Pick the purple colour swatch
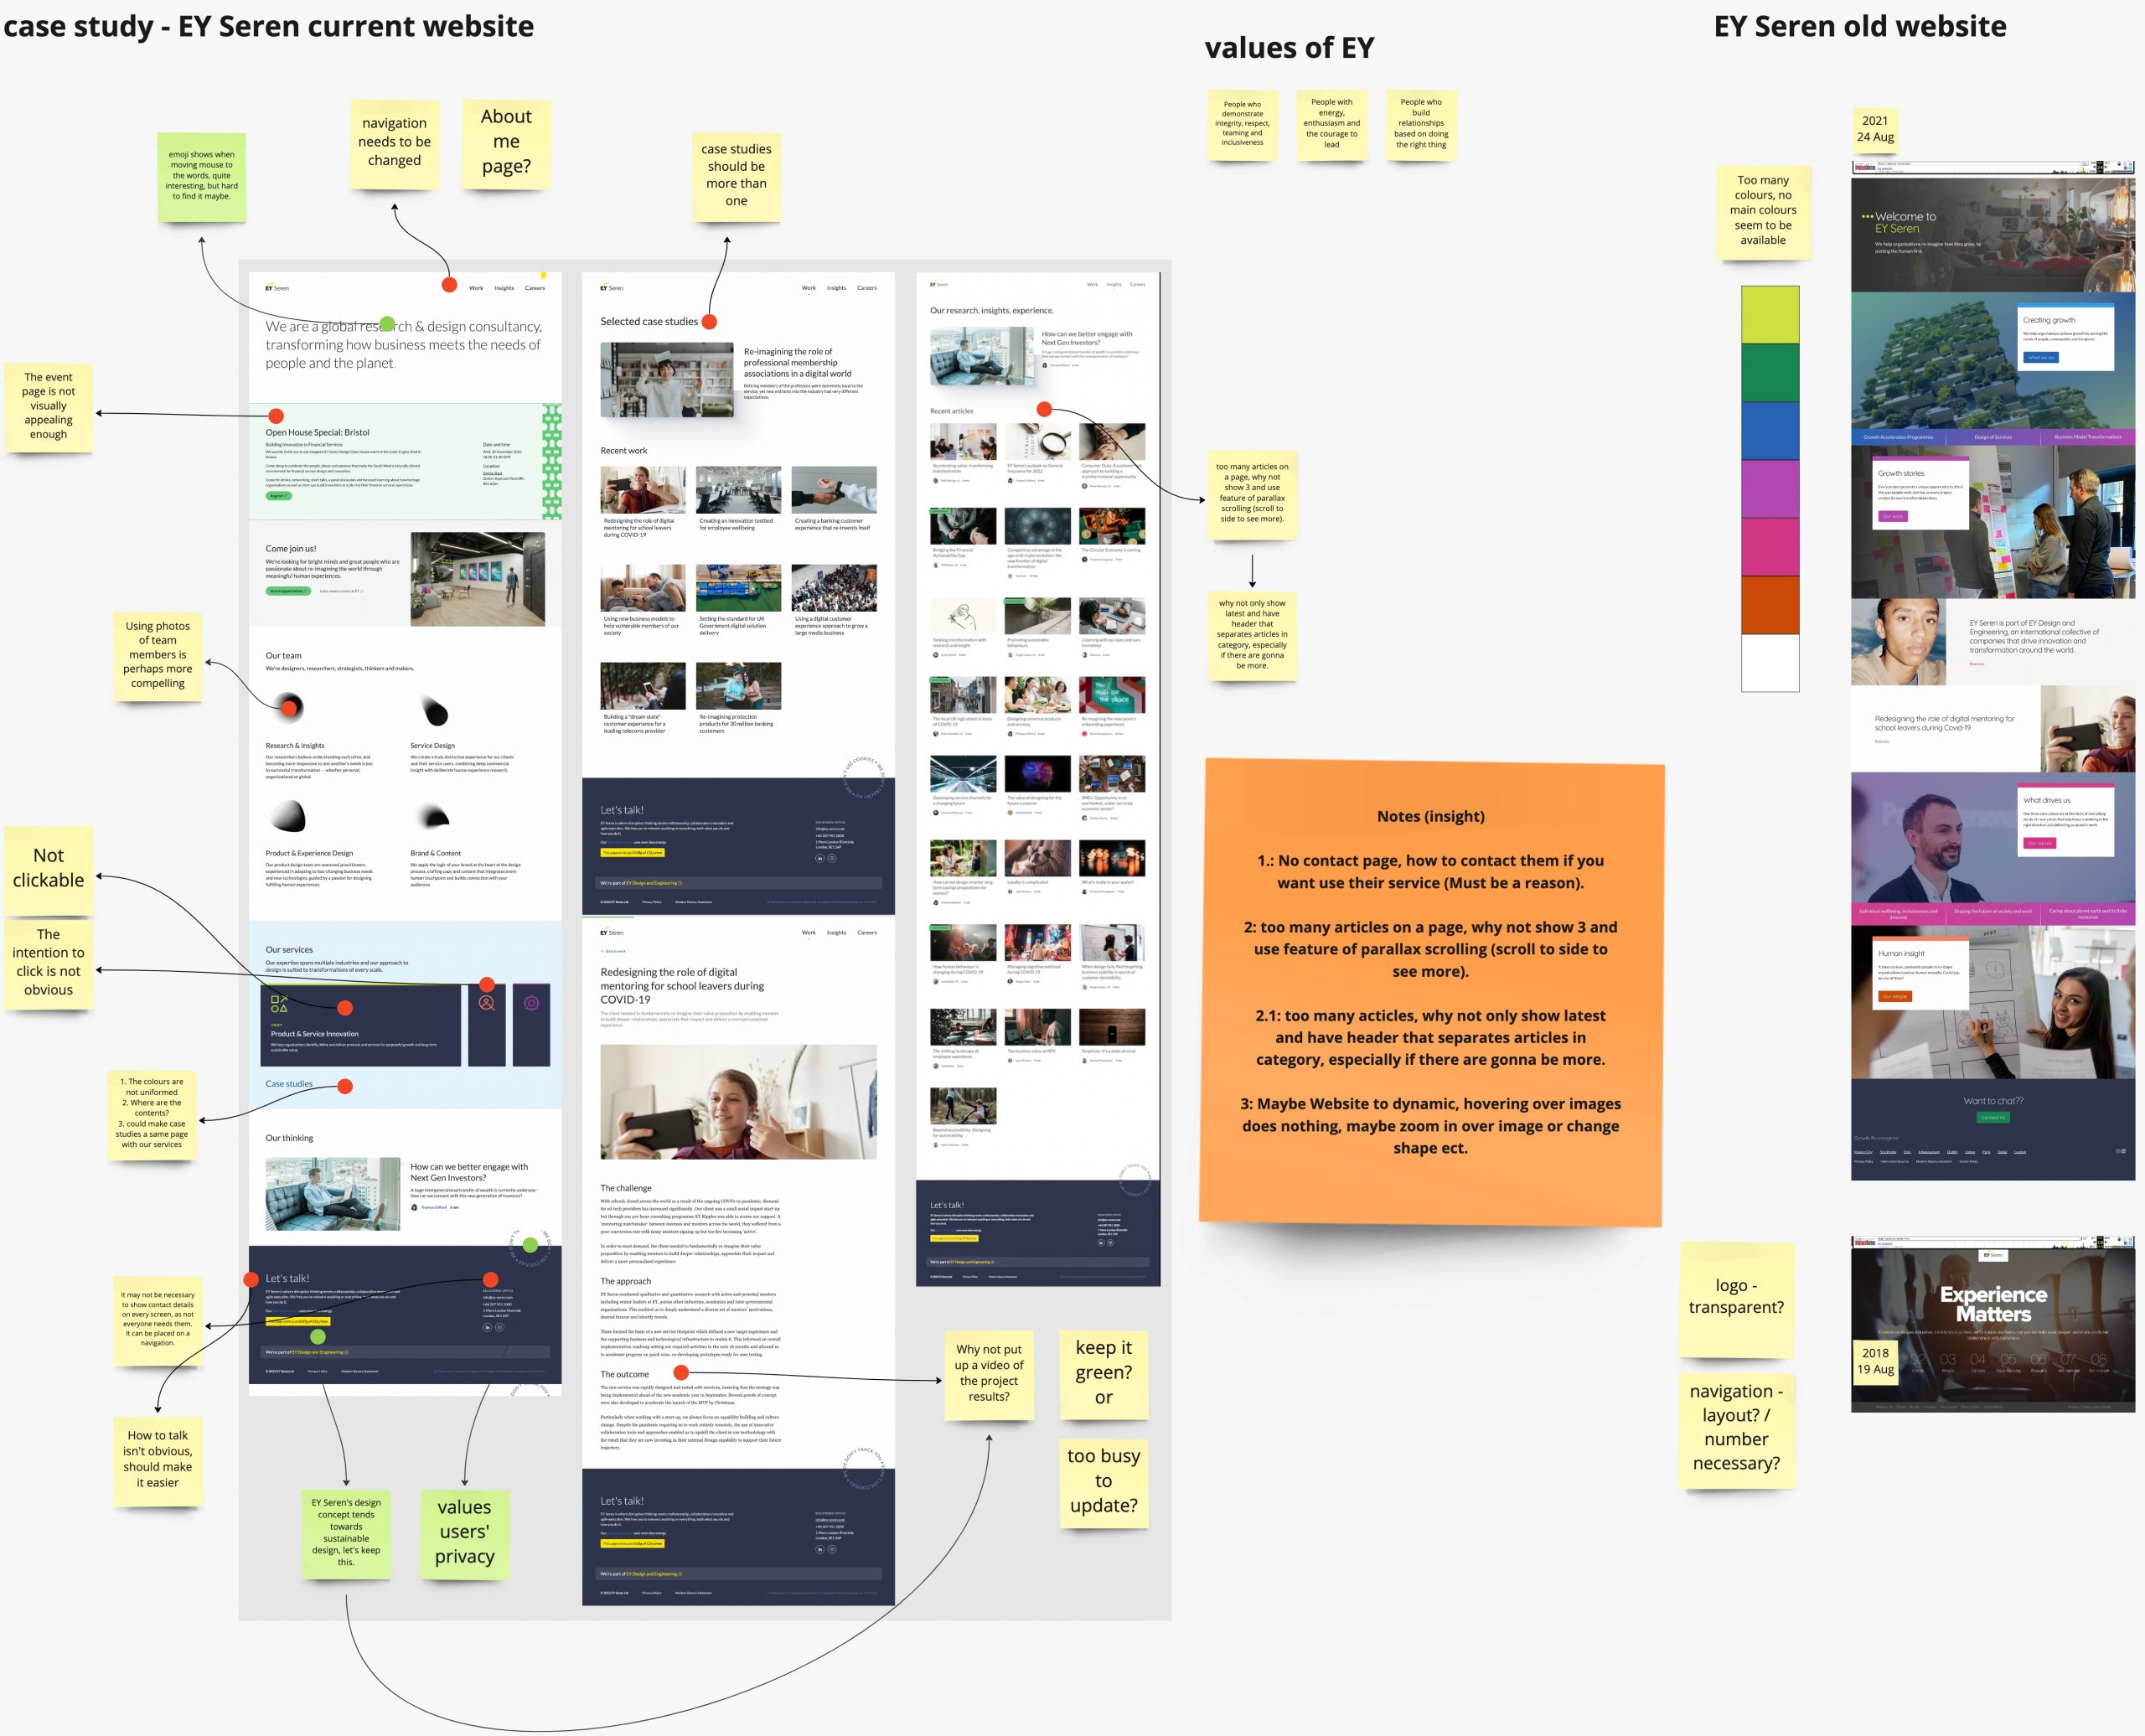The image size is (2145, 1736). click(1770, 489)
